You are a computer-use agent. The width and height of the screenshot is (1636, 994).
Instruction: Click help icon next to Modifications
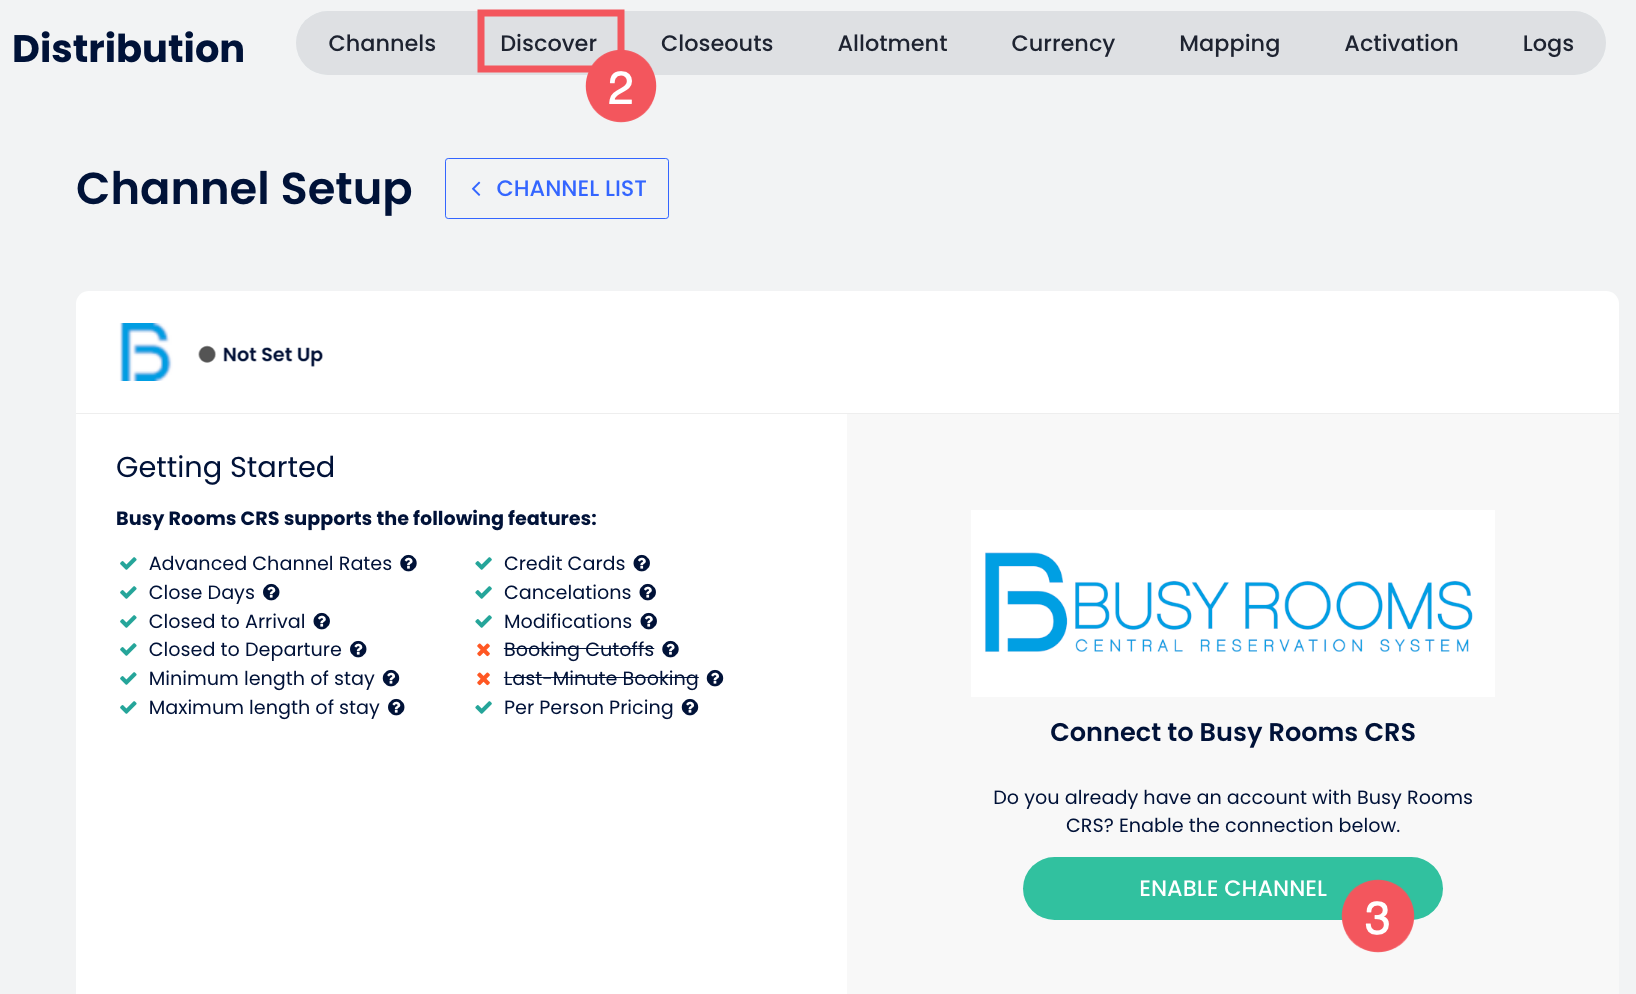649,621
